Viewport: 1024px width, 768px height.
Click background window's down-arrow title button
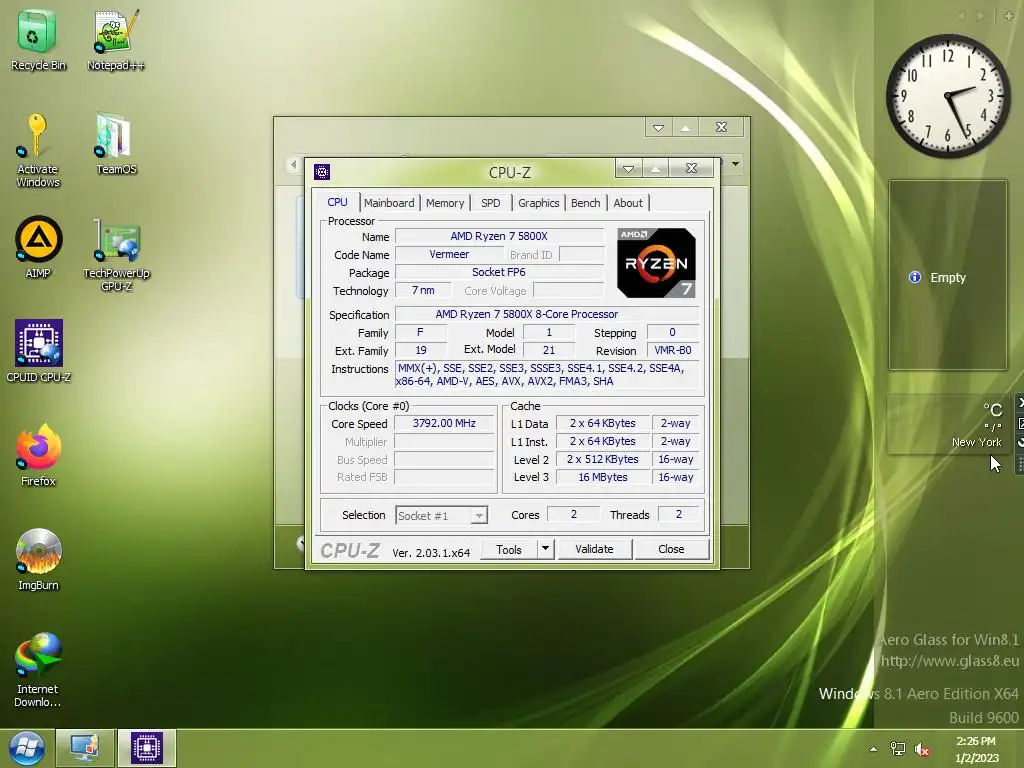(658, 128)
